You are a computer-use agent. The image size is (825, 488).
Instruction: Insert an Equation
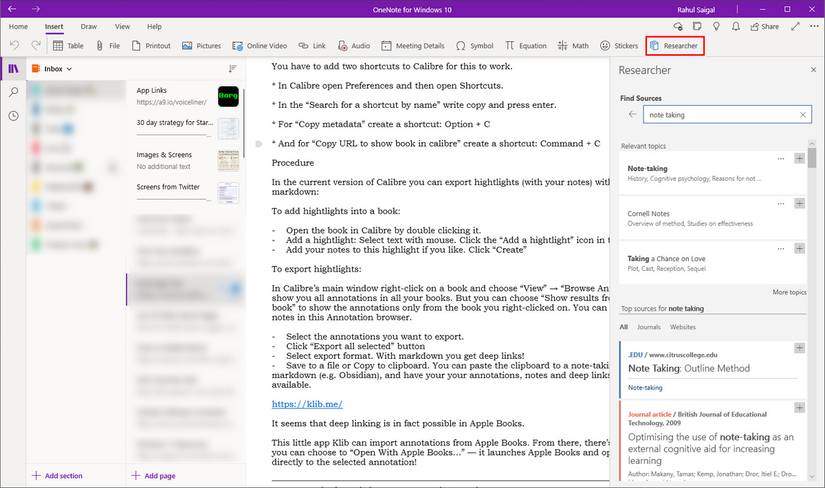(526, 46)
